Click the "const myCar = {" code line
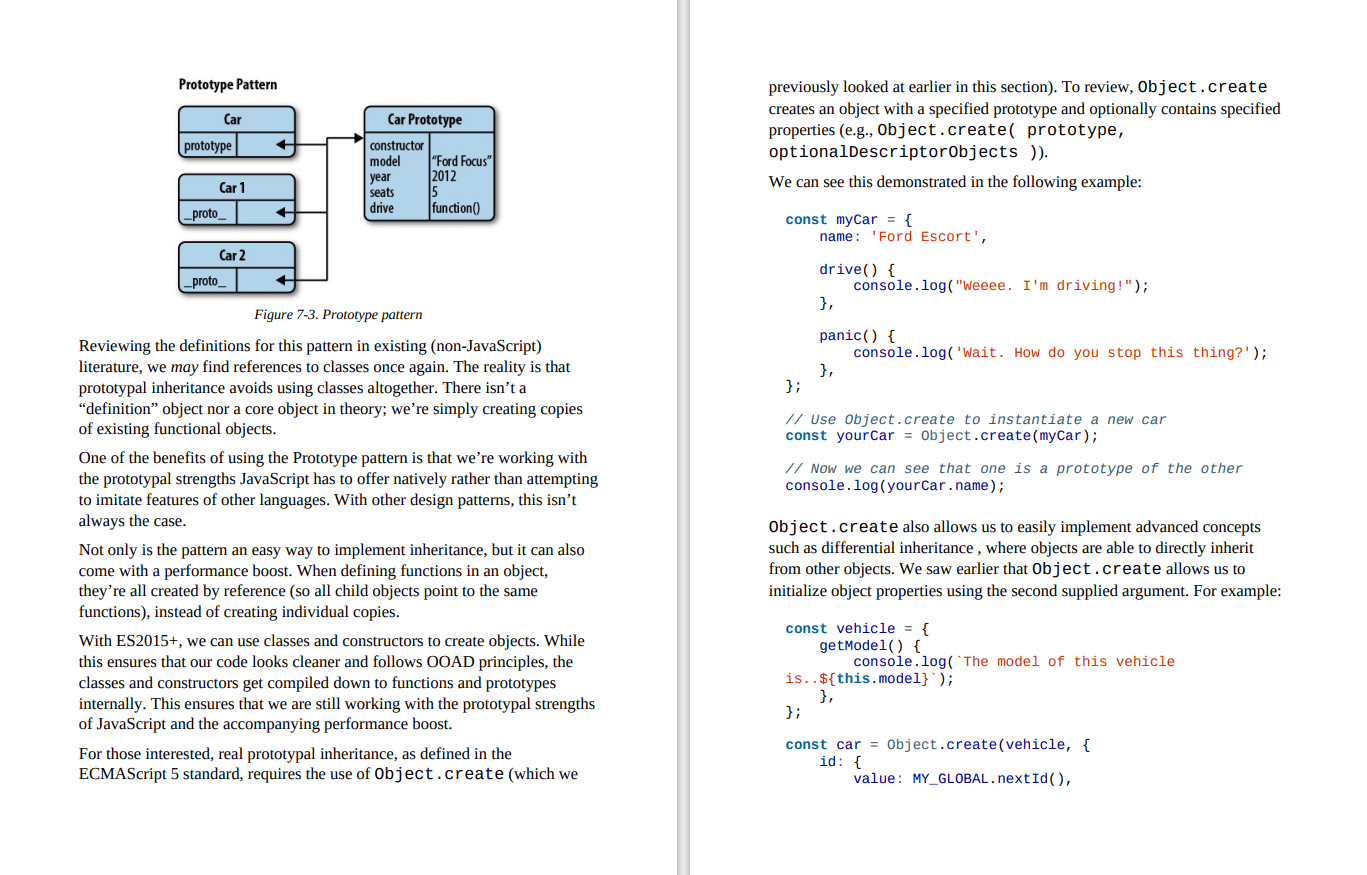 click(849, 219)
